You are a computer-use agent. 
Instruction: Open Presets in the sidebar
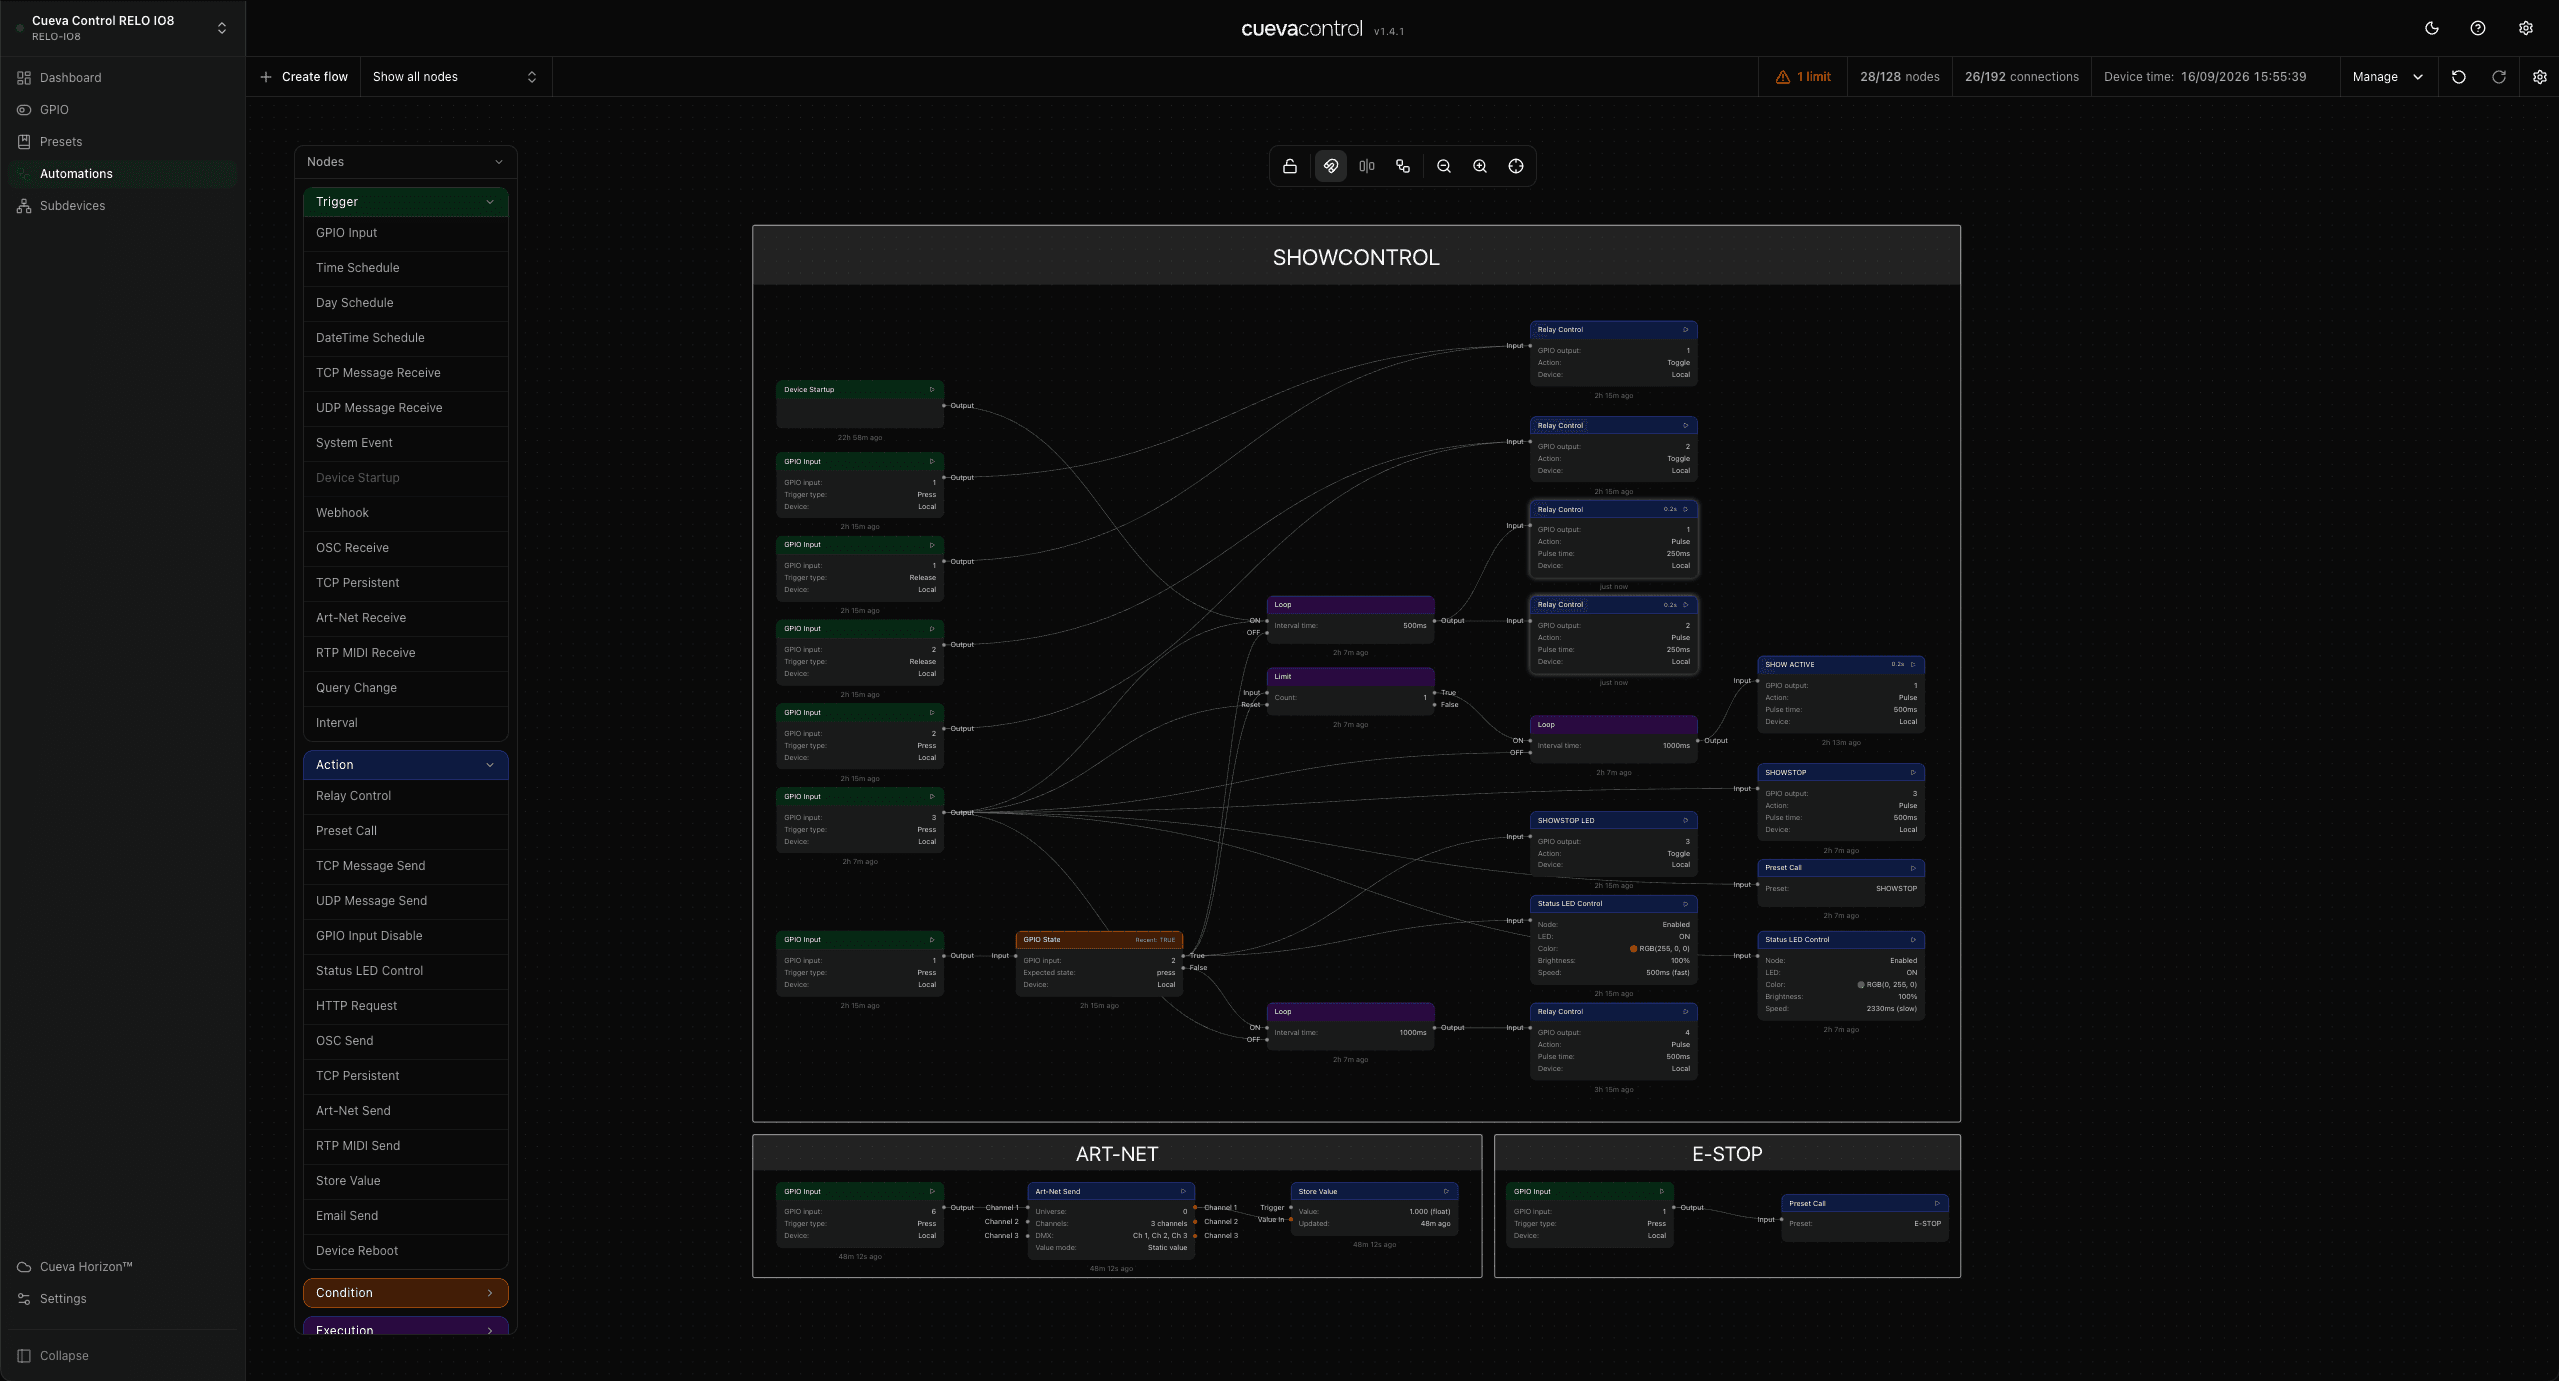[123, 142]
